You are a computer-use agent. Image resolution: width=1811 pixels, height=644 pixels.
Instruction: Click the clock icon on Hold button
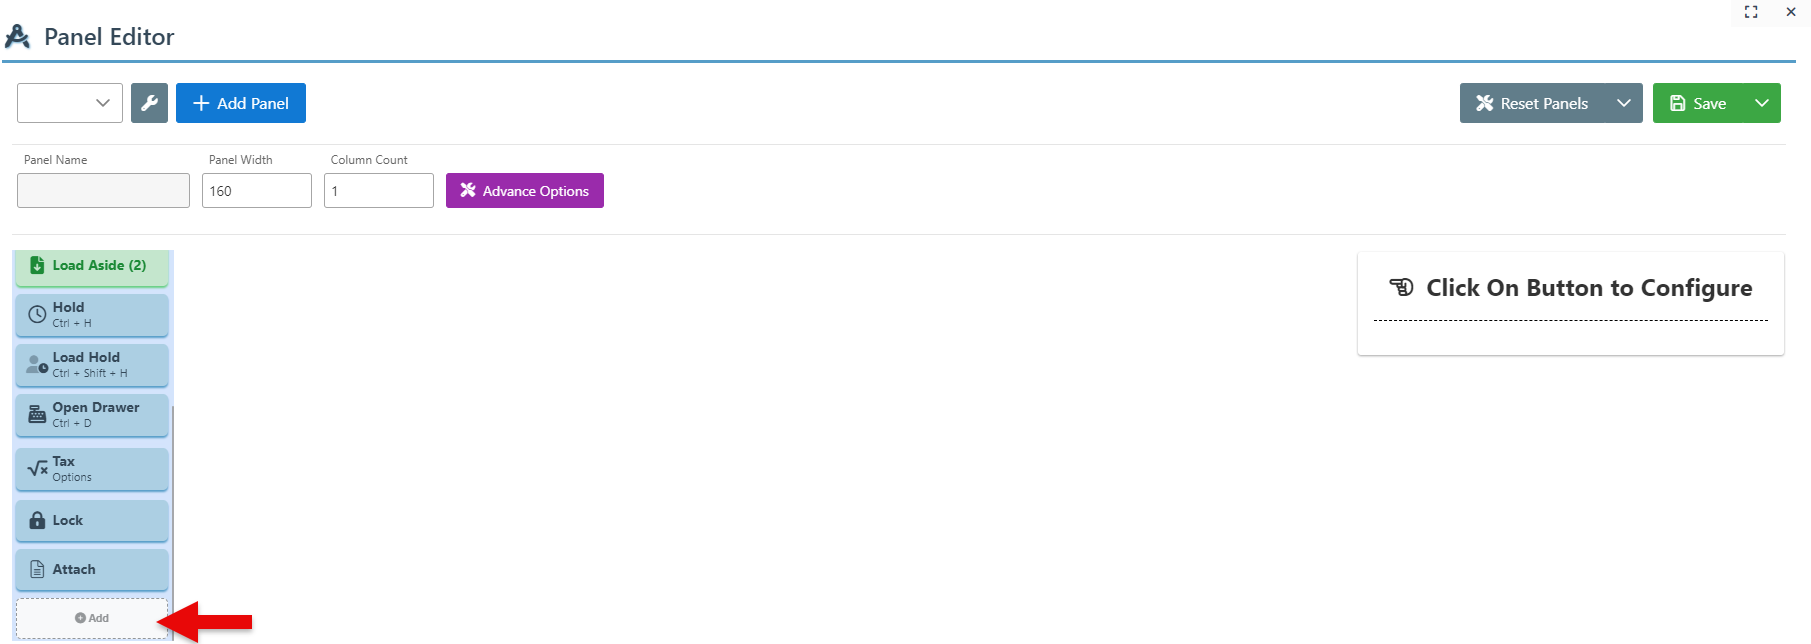[37, 314]
